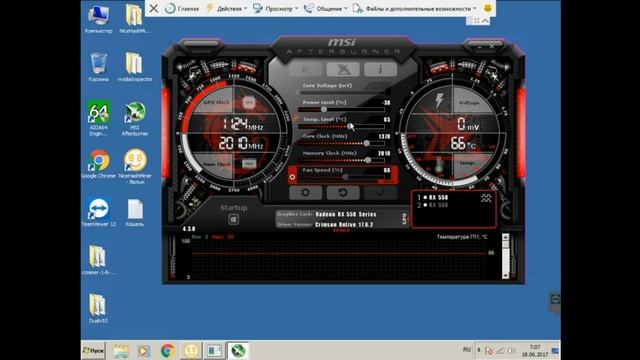Click the monitoring graph scrollbar down arrow
The width and height of the screenshot is (640, 360).
(x=505, y=276)
